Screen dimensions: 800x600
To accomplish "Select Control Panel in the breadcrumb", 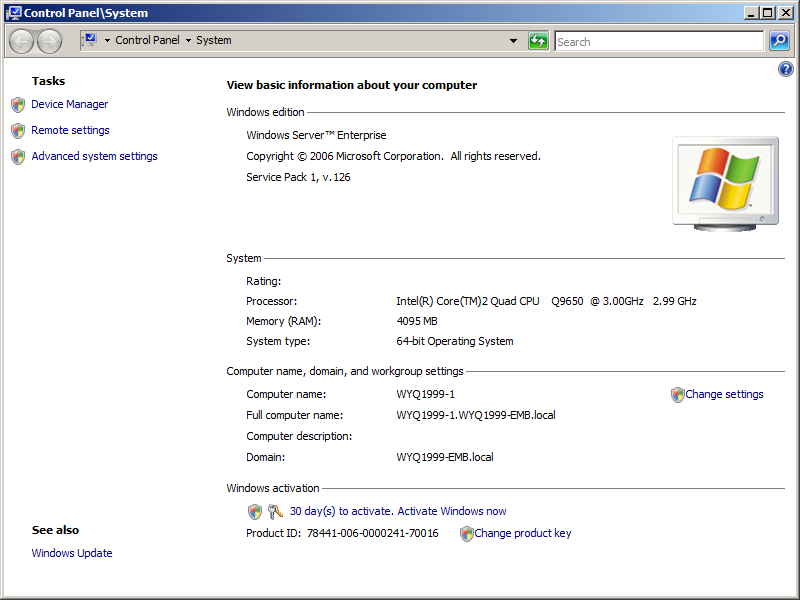I will point(148,41).
